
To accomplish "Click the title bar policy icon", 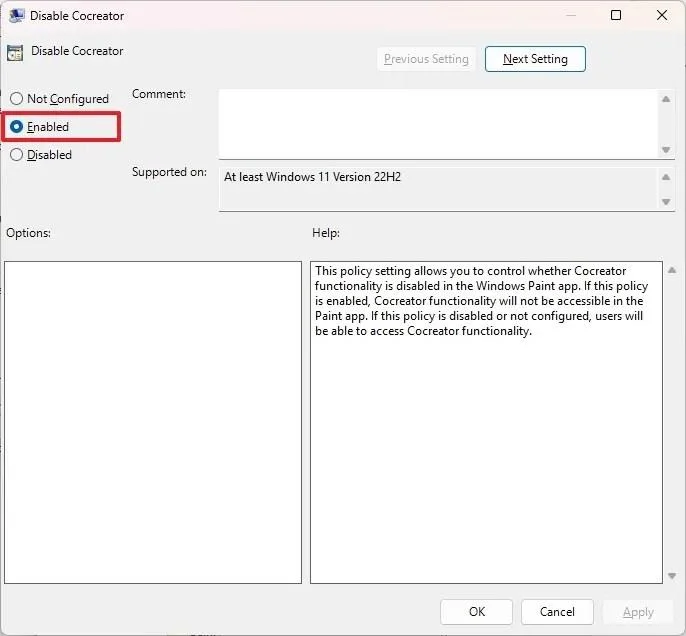I will pyautogui.click(x=17, y=16).
